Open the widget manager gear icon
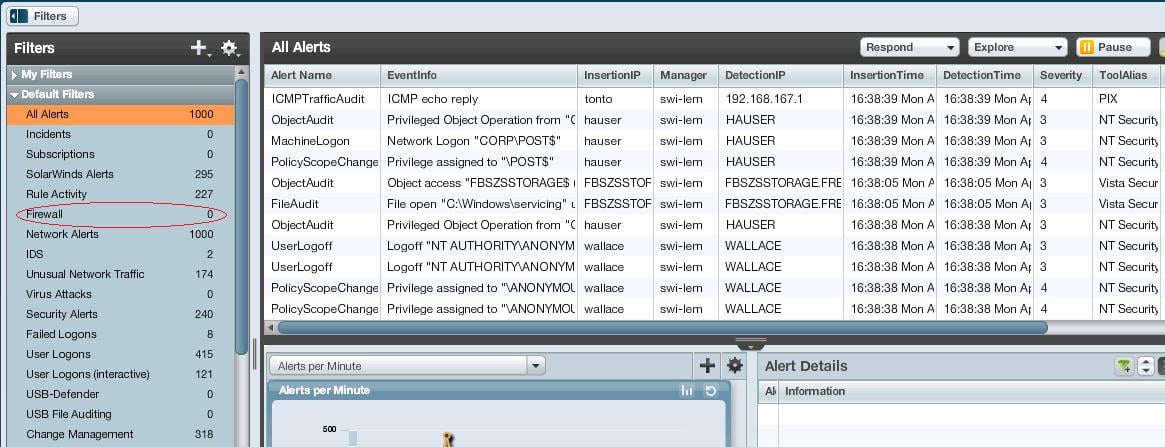1165x447 pixels. pyautogui.click(x=735, y=365)
